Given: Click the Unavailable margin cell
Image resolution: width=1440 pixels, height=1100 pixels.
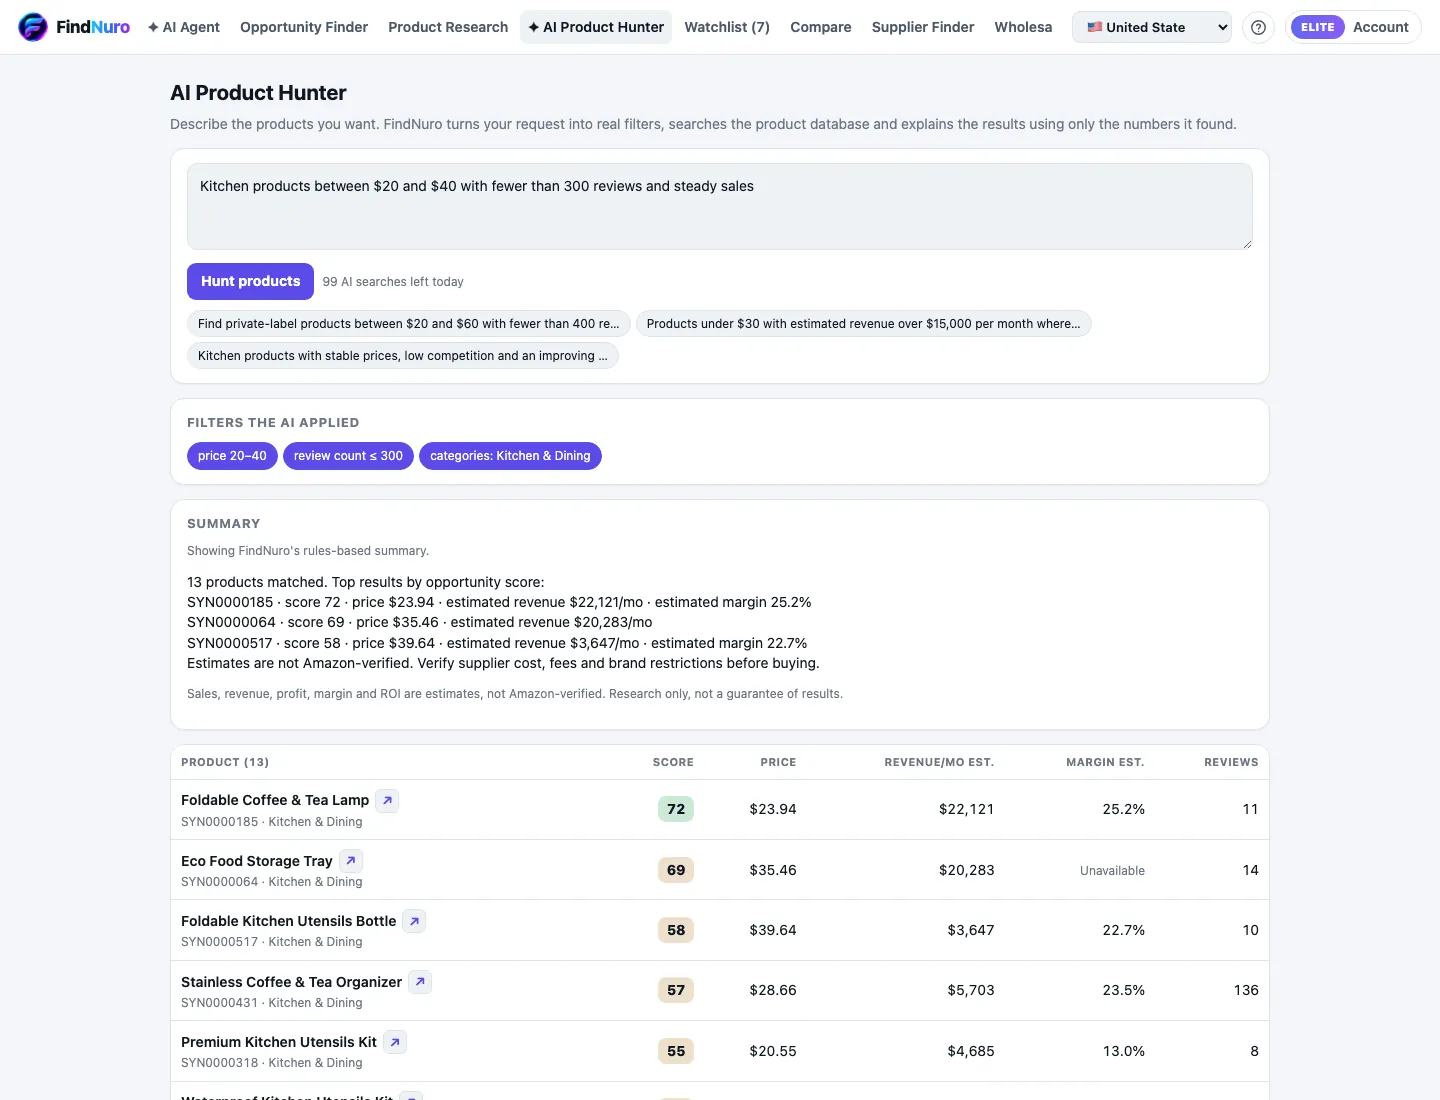Looking at the screenshot, I should point(1112,871).
